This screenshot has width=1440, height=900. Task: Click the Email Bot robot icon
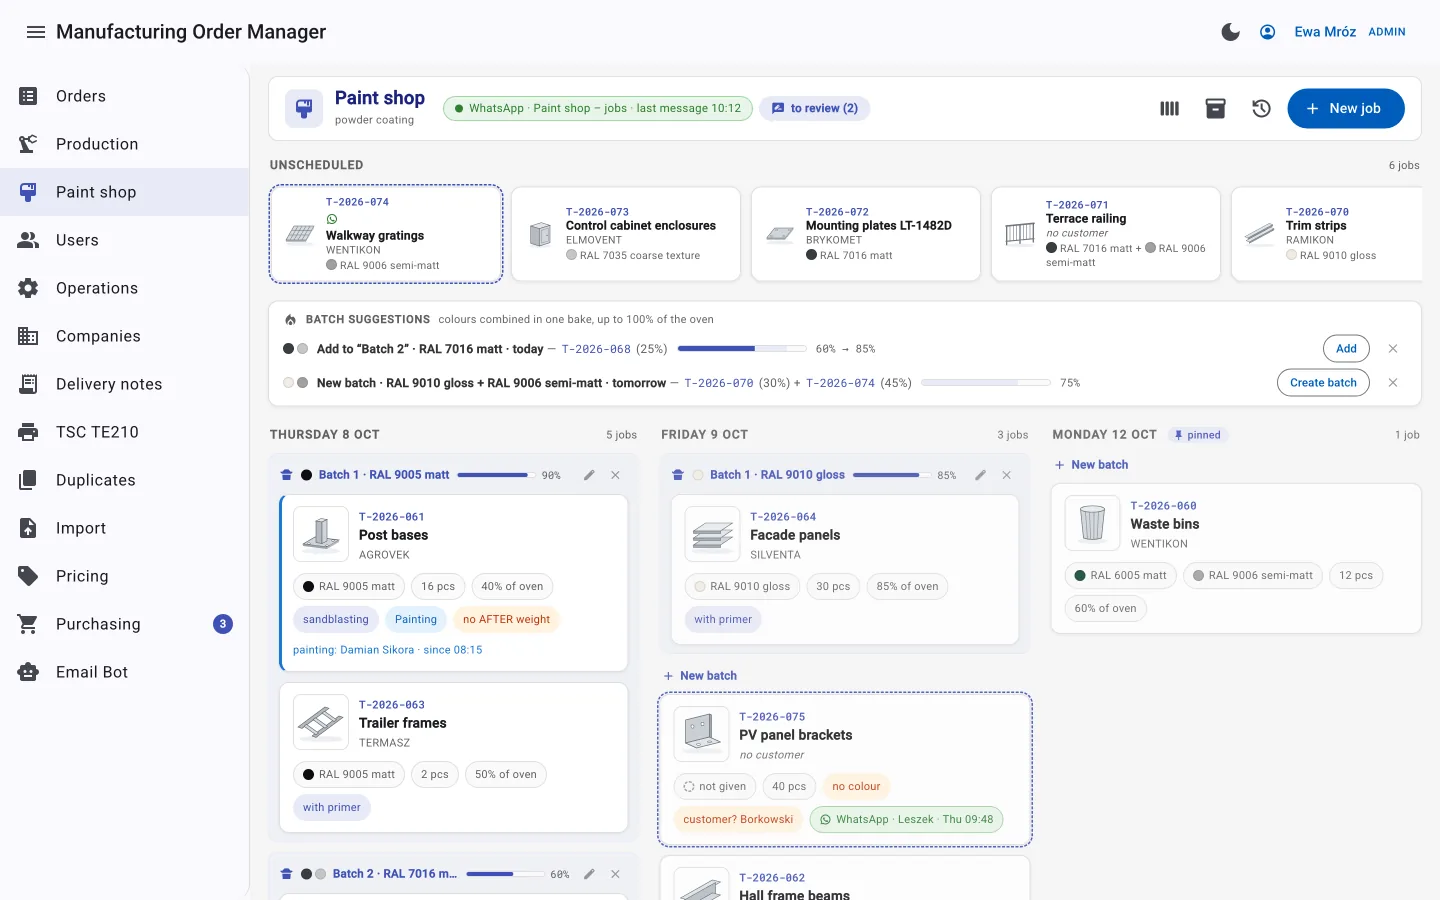tap(28, 672)
